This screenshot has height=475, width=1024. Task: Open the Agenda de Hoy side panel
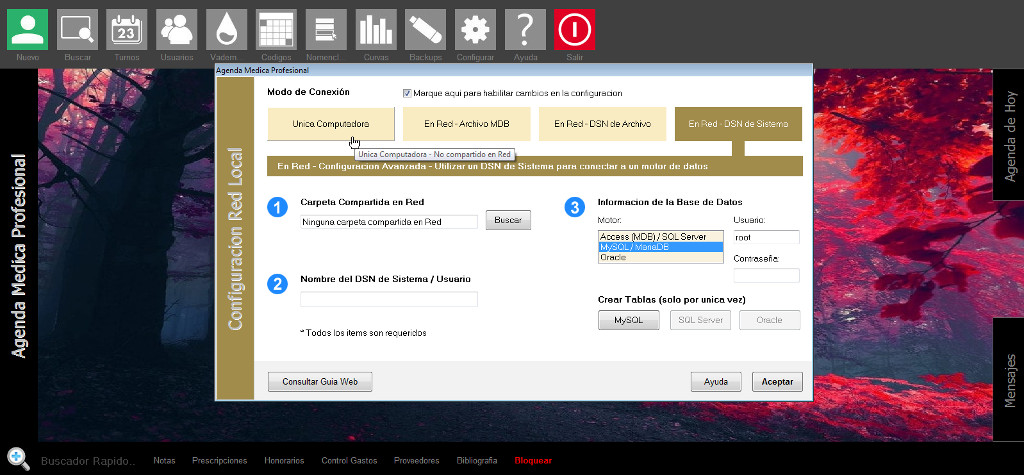click(x=1009, y=135)
